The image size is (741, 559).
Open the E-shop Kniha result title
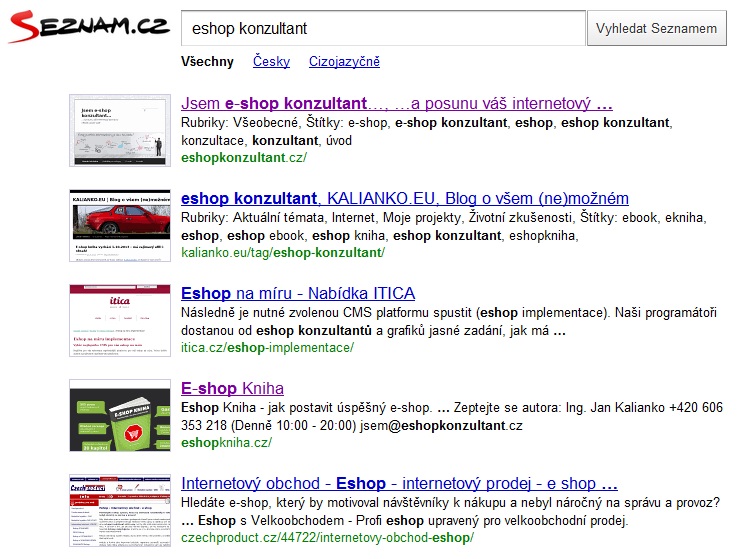tap(232, 388)
